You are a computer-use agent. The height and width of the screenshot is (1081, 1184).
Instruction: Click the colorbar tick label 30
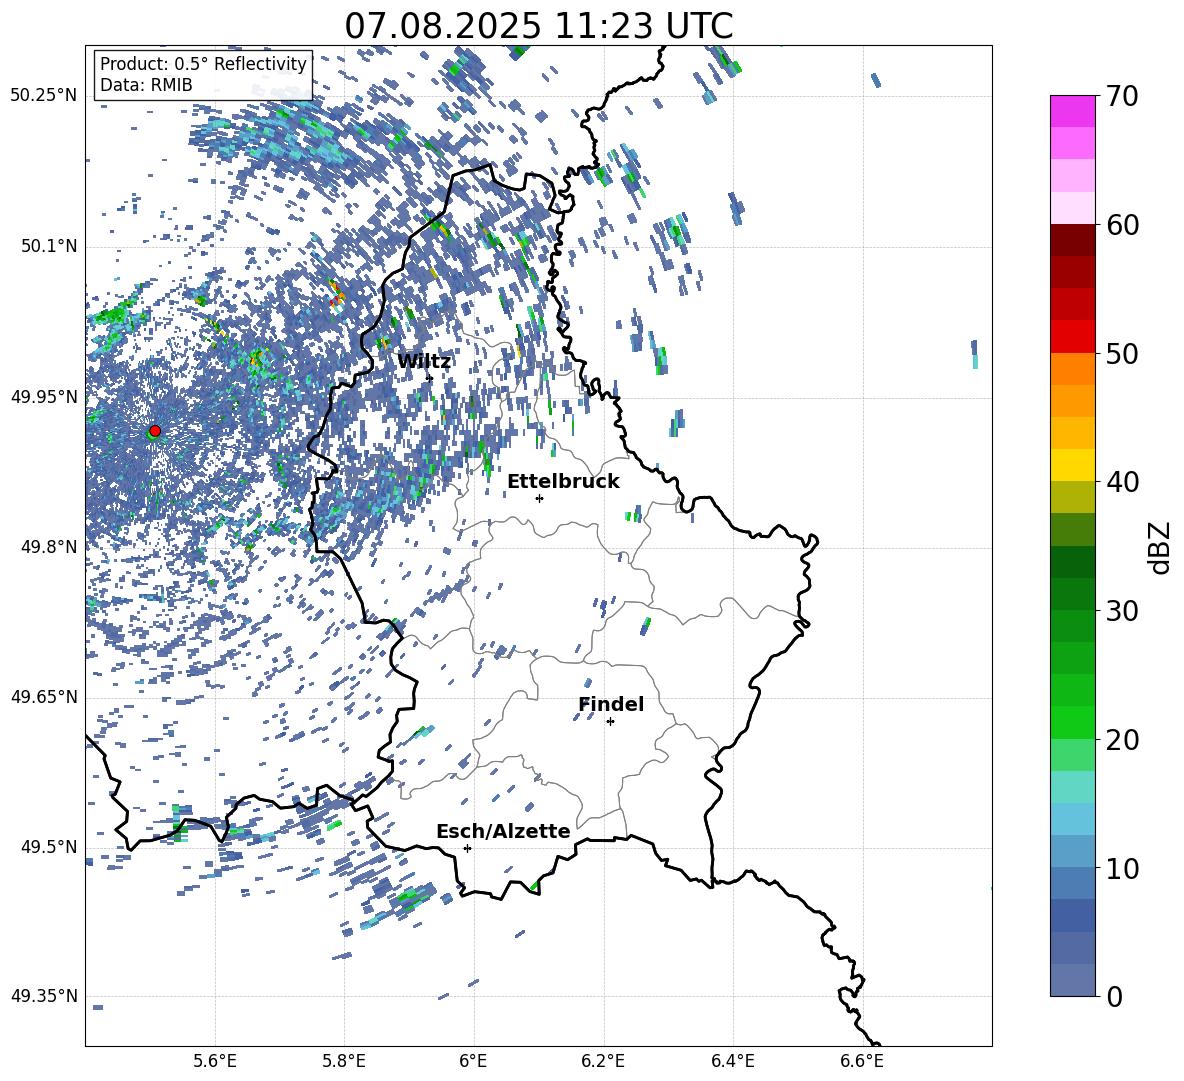1122,611
